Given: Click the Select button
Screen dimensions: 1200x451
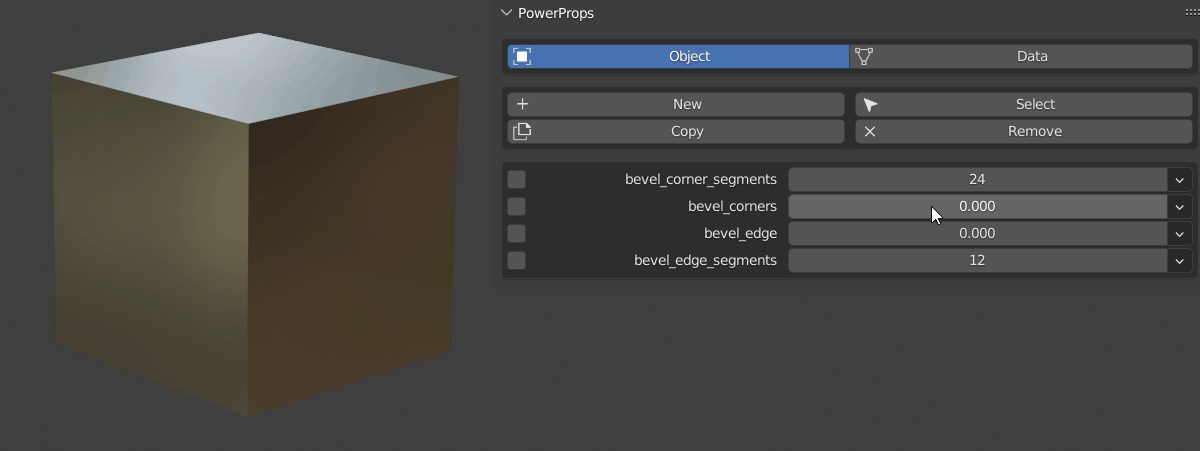Looking at the screenshot, I should [1024, 104].
